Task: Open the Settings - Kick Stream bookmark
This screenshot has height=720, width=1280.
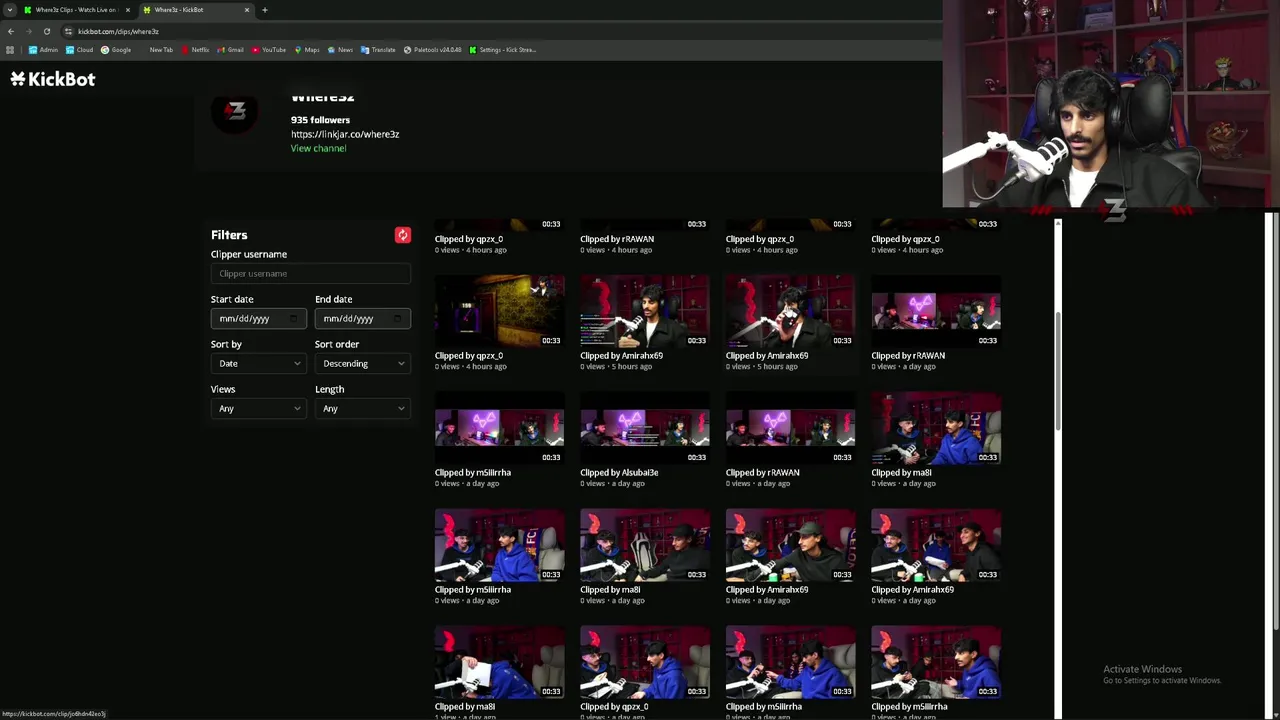Action: [503, 49]
